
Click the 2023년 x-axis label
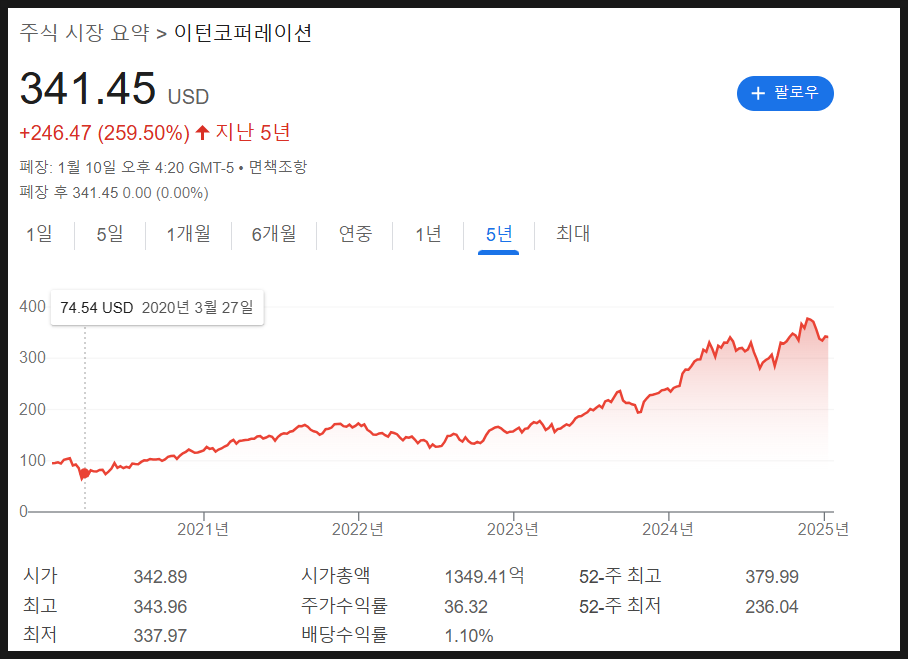click(513, 529)
